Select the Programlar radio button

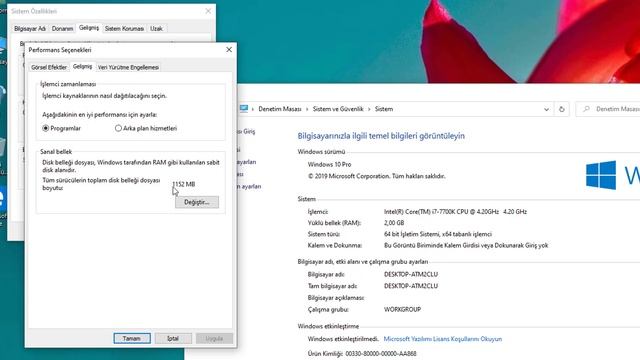pos(46,128)
